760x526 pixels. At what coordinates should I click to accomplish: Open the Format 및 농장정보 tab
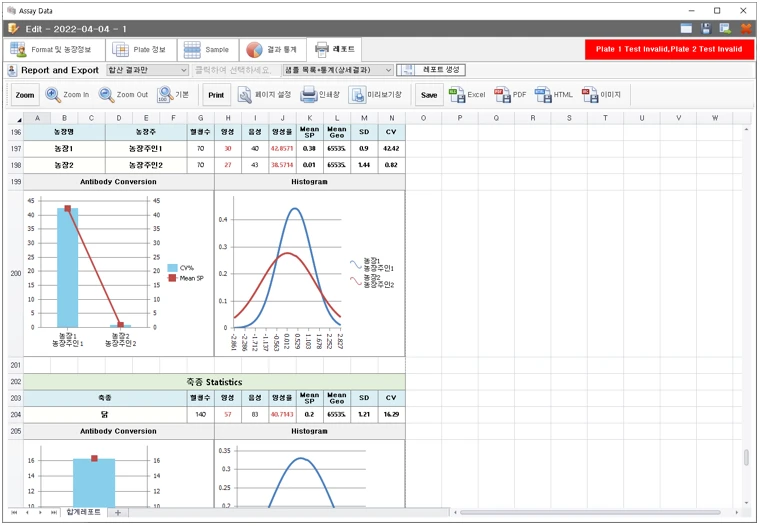pos(53,49)
